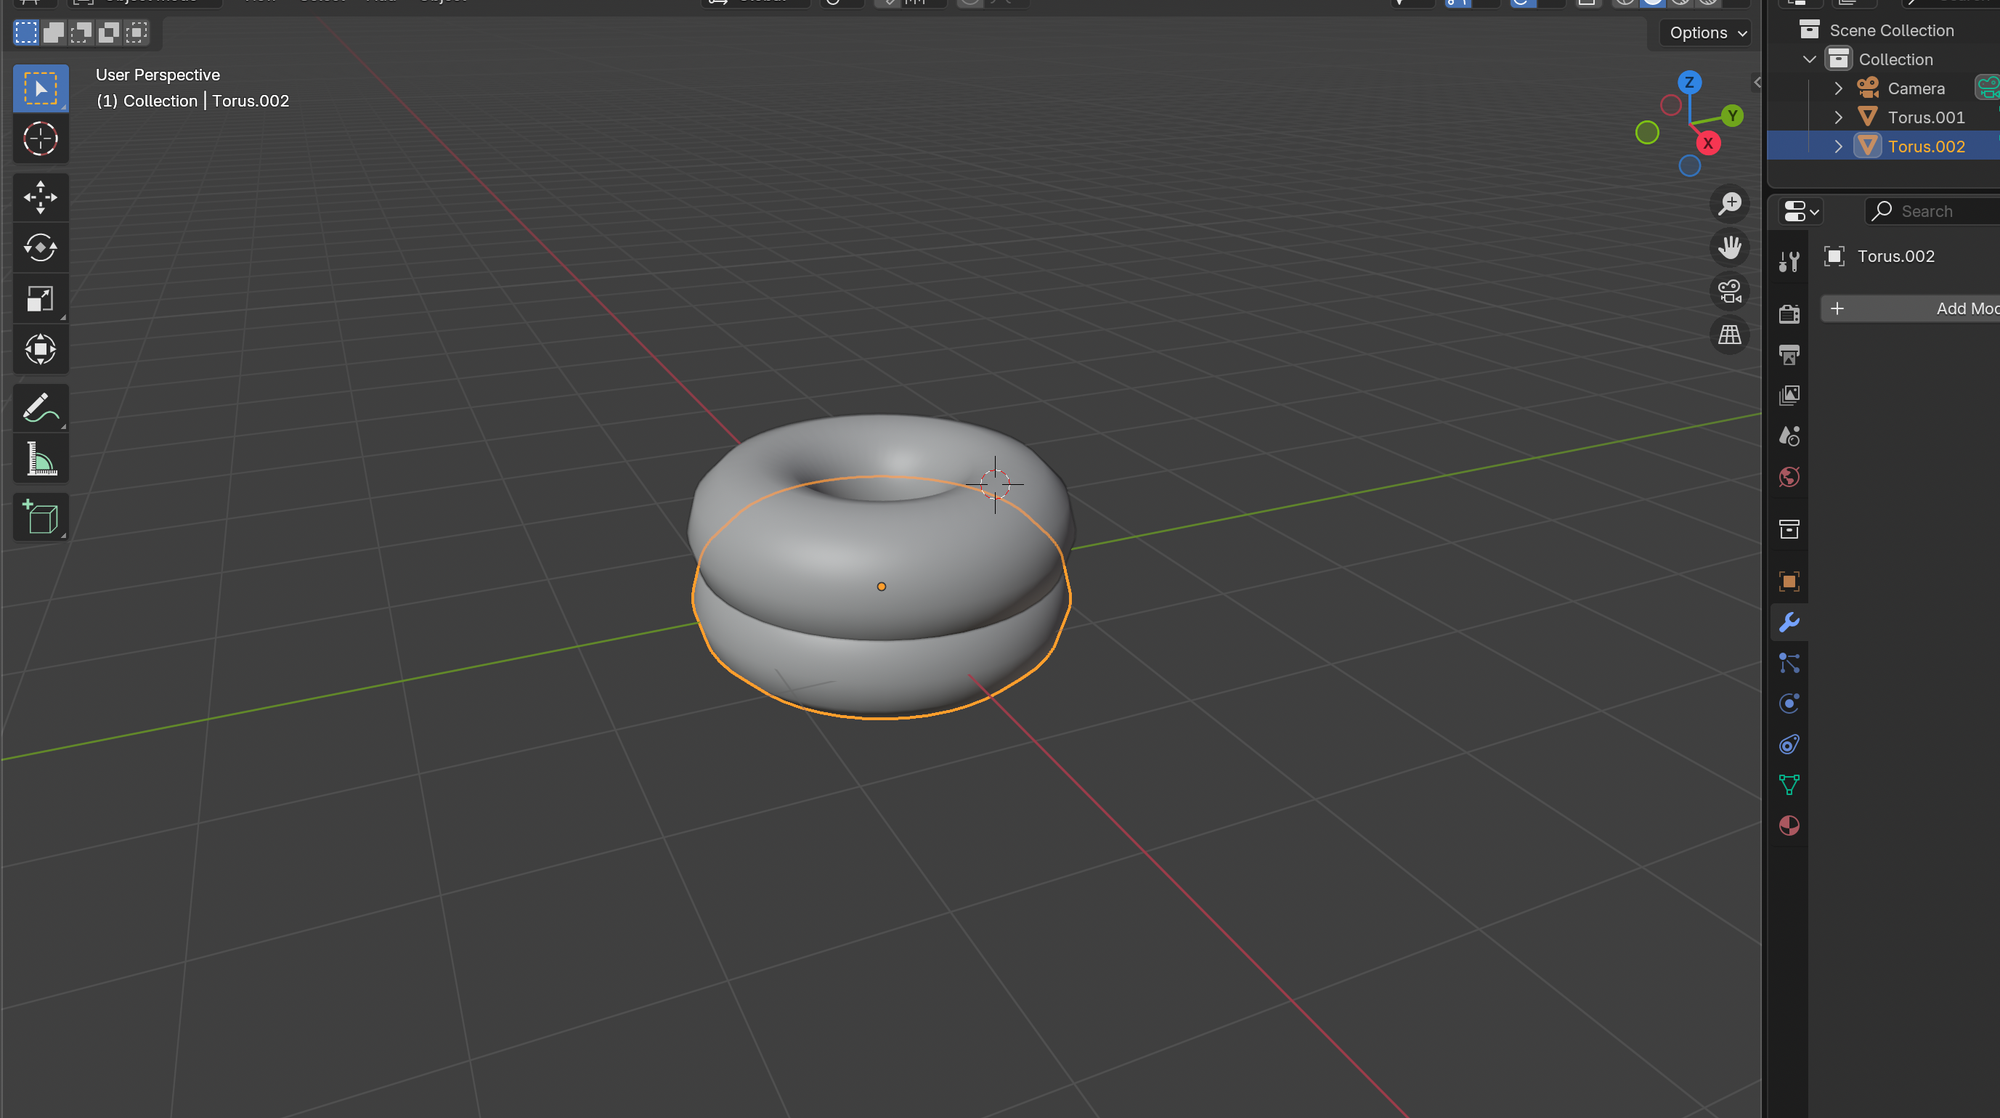Click the Z axis on navigation gizmo
2000x1118 pixels.
click(x=1690, y=83)
